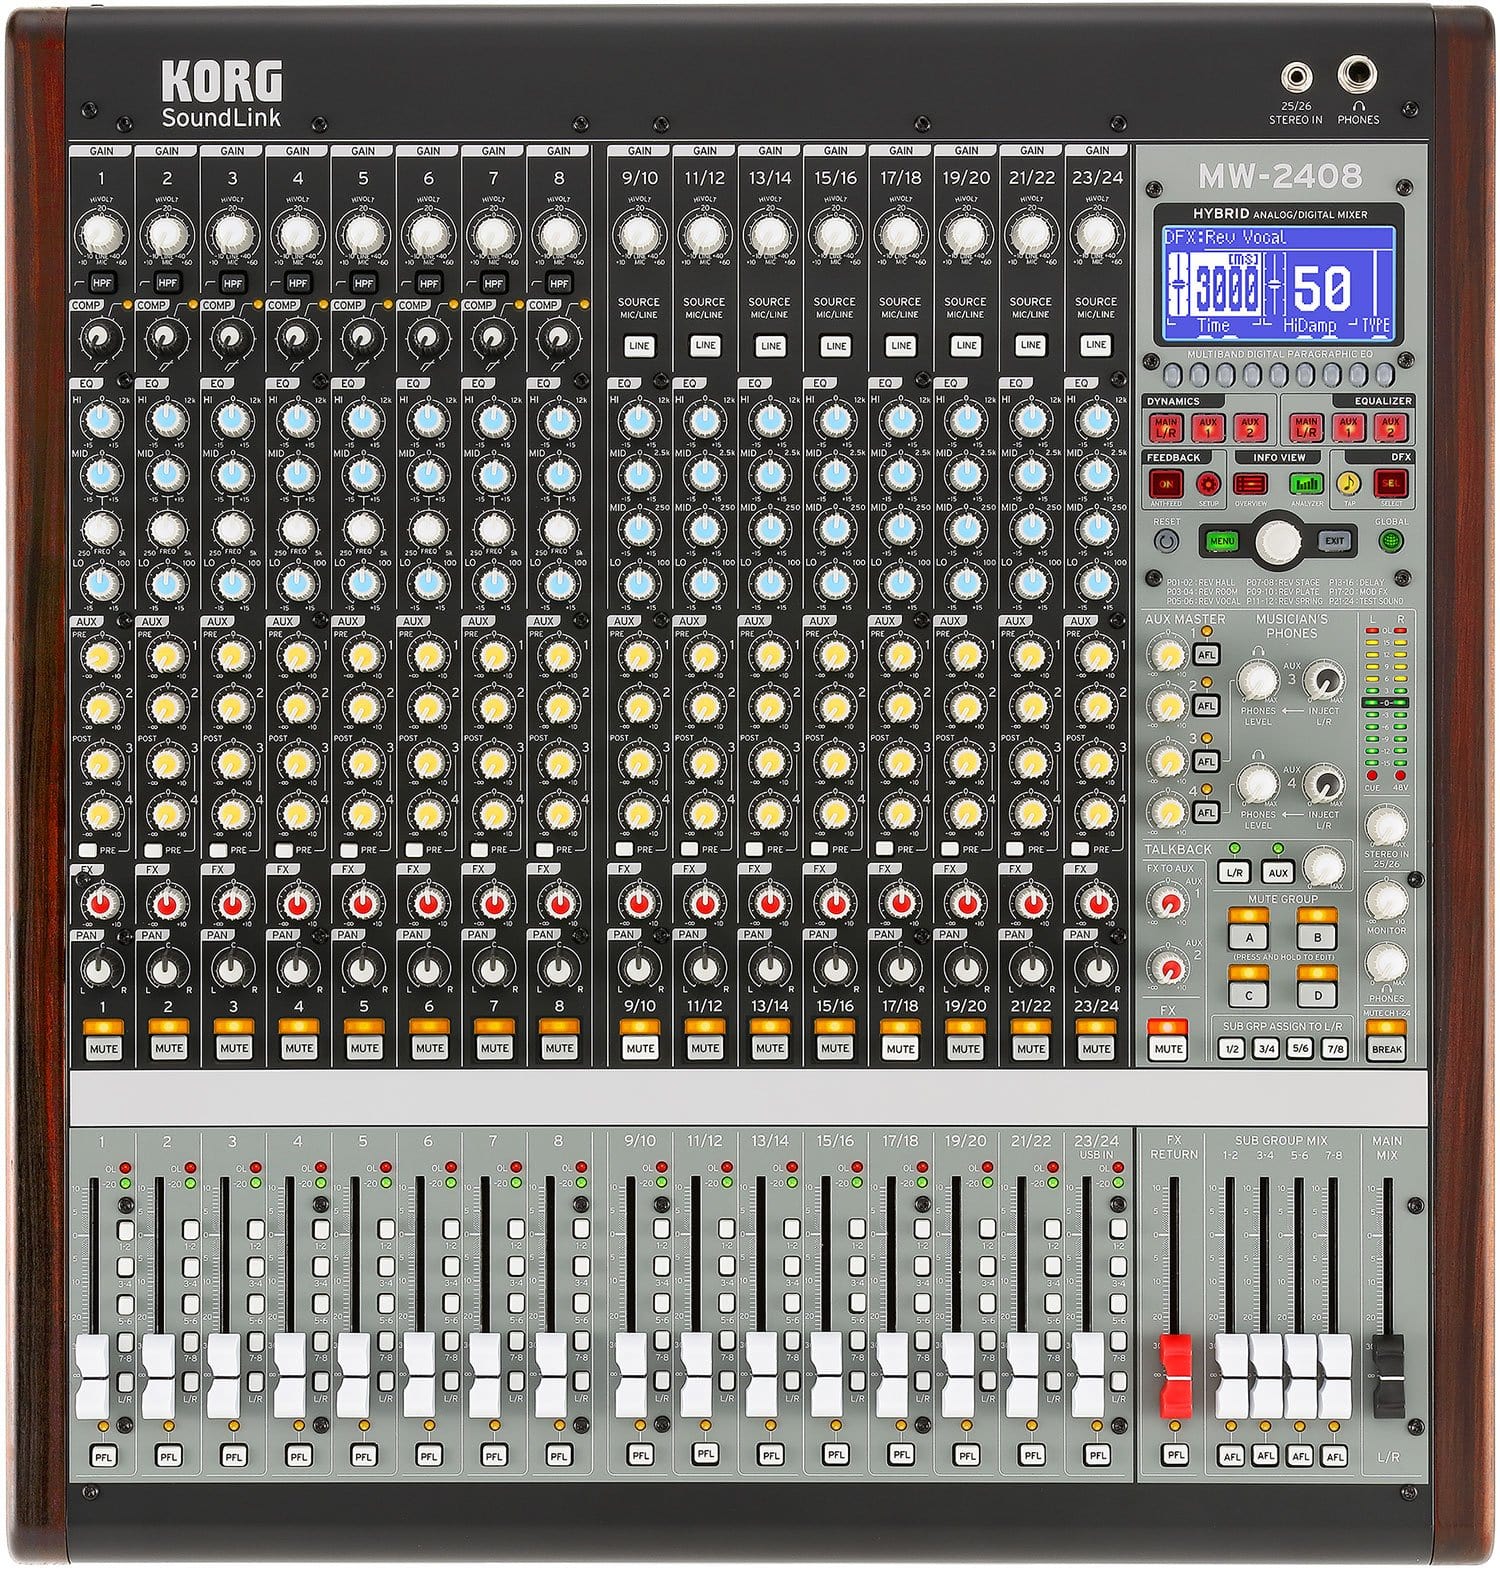Click the channel 8 fader cap
This screenshot has width=1500, height=1570.
click(549, 1375)
